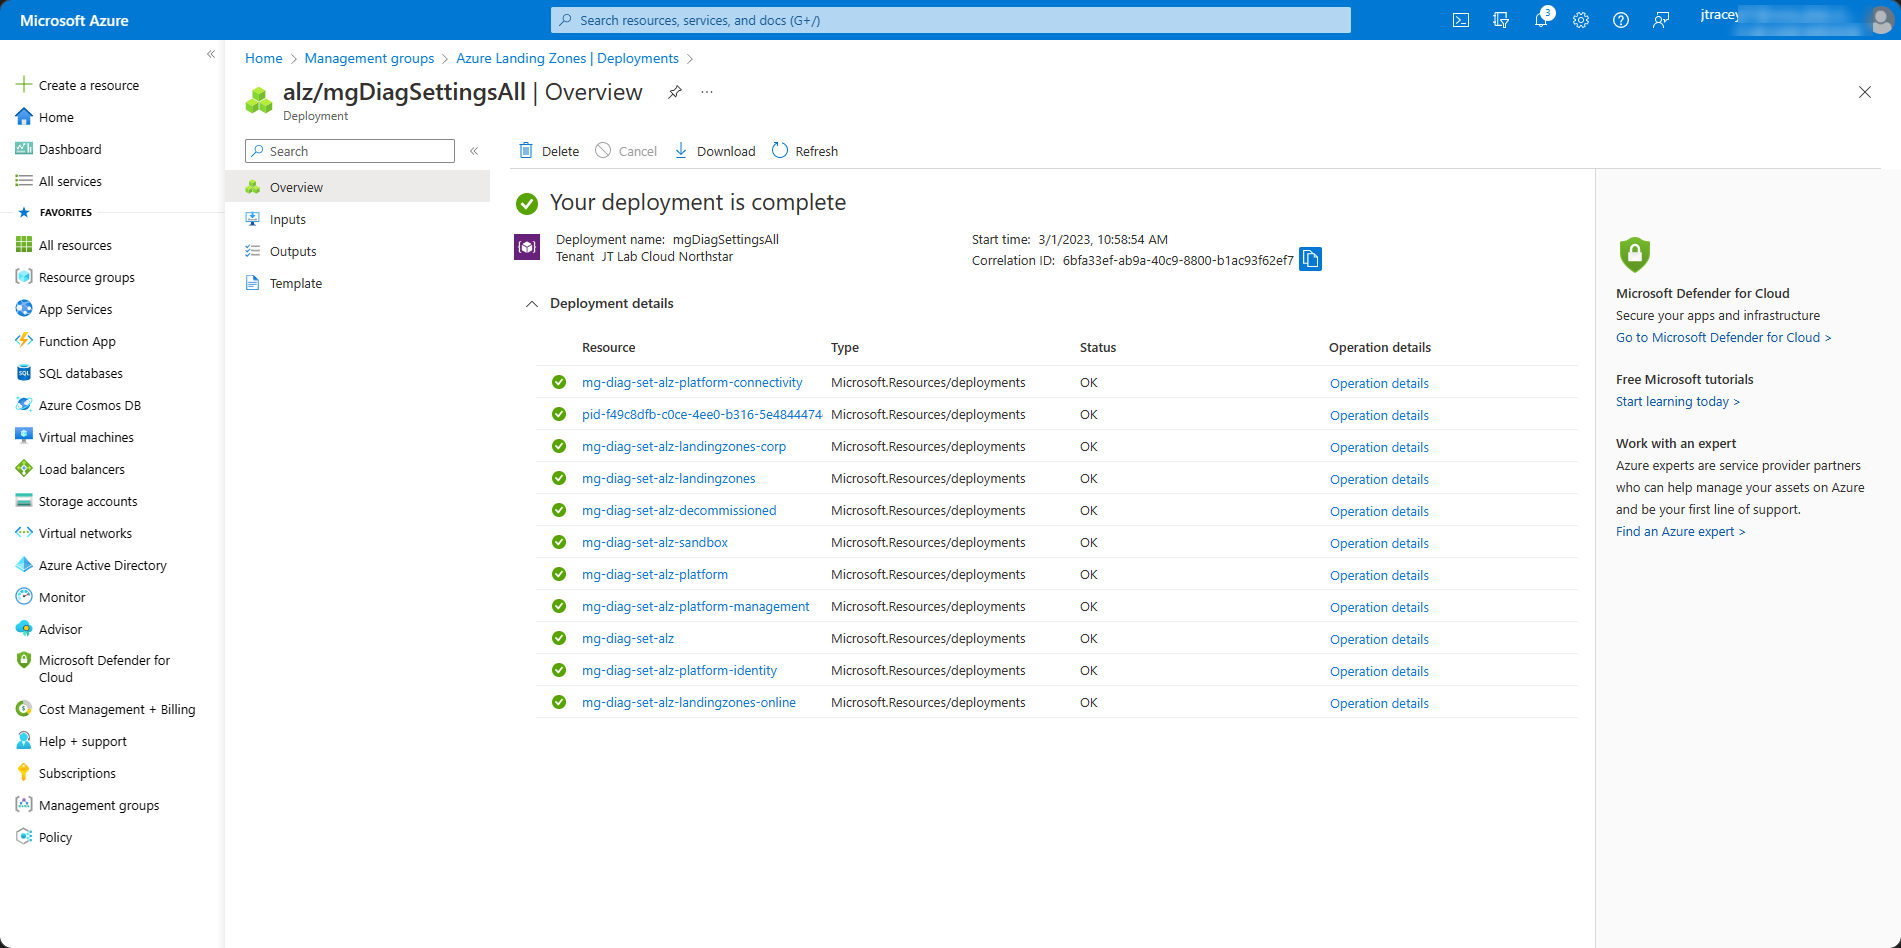Switch to the Inputs section
The image size is (1901, 948).
pos(288,219)
